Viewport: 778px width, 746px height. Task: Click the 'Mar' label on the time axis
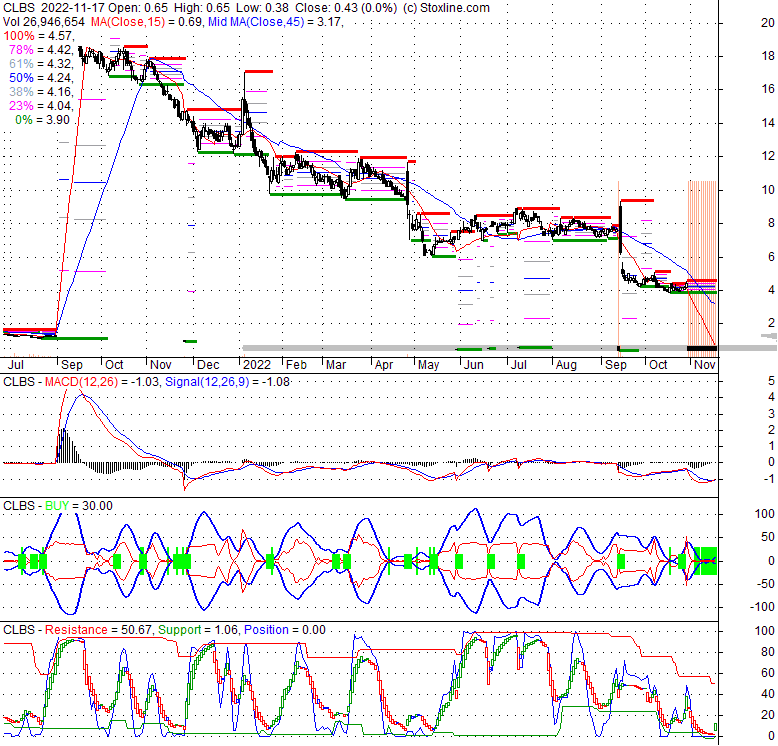pos(336,365)
